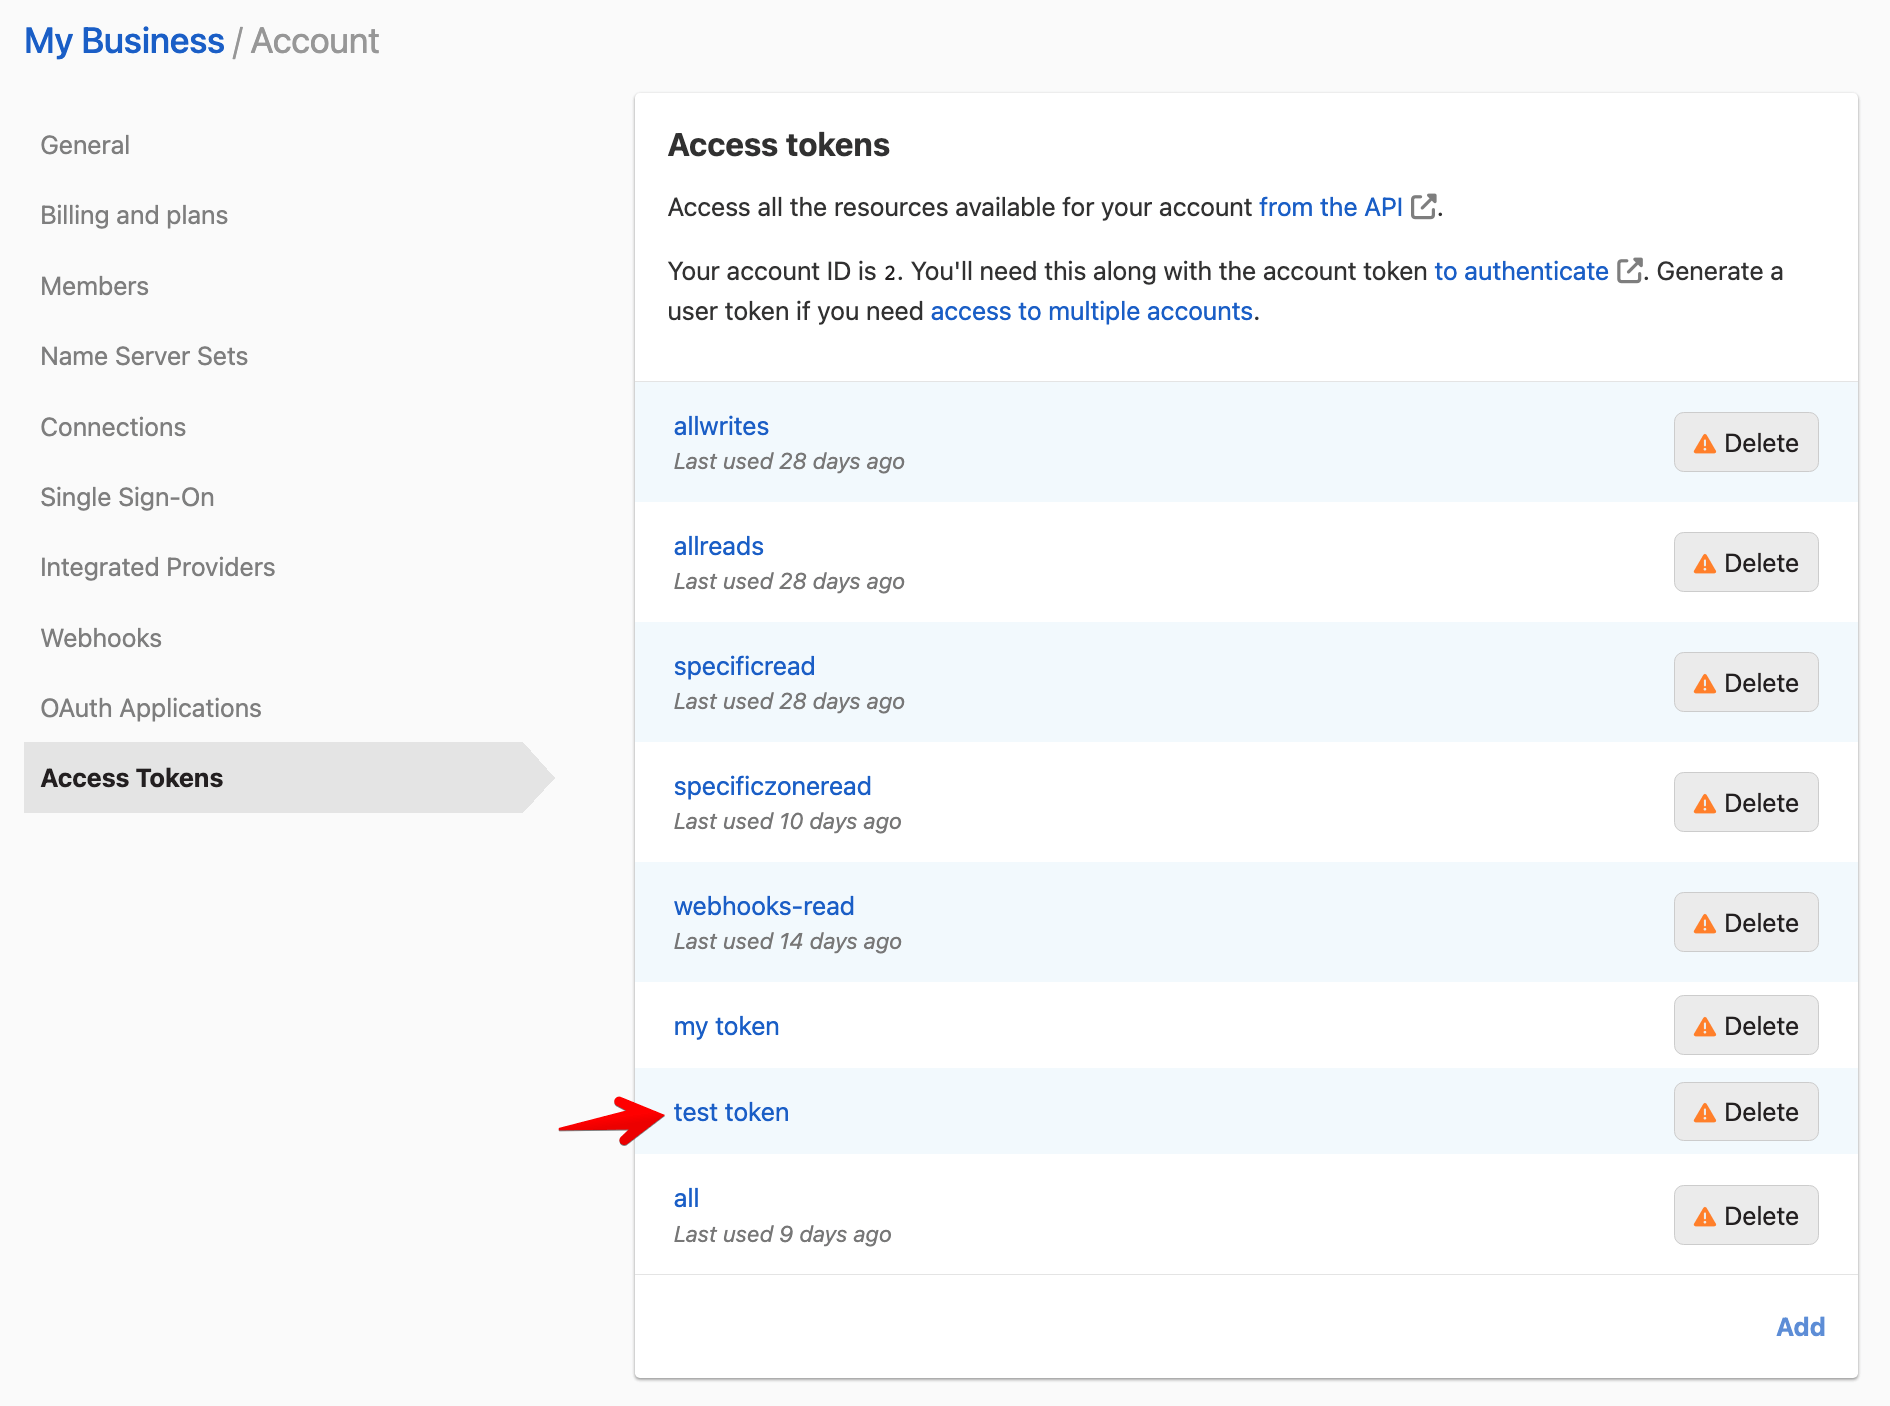This screenshot has width=1890, height=1406.
Task: Delete the allwrites token
Action: tap(1746, 442)
